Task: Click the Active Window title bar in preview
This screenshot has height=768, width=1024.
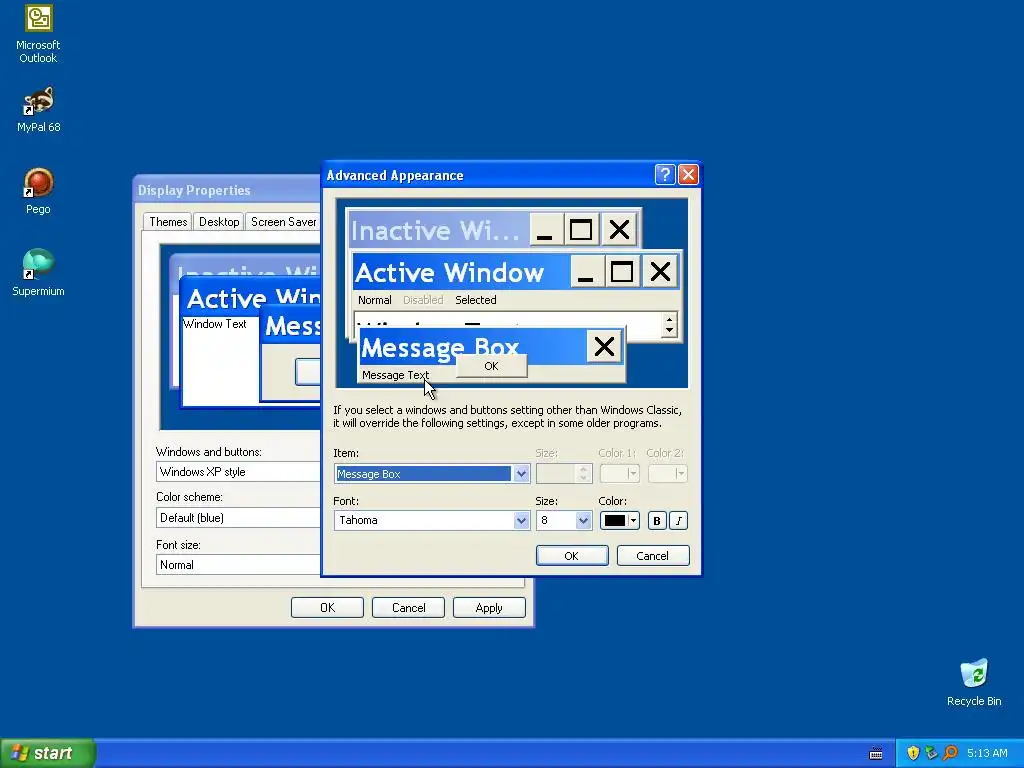Action: pyautogui.click(x=461, y=272)
